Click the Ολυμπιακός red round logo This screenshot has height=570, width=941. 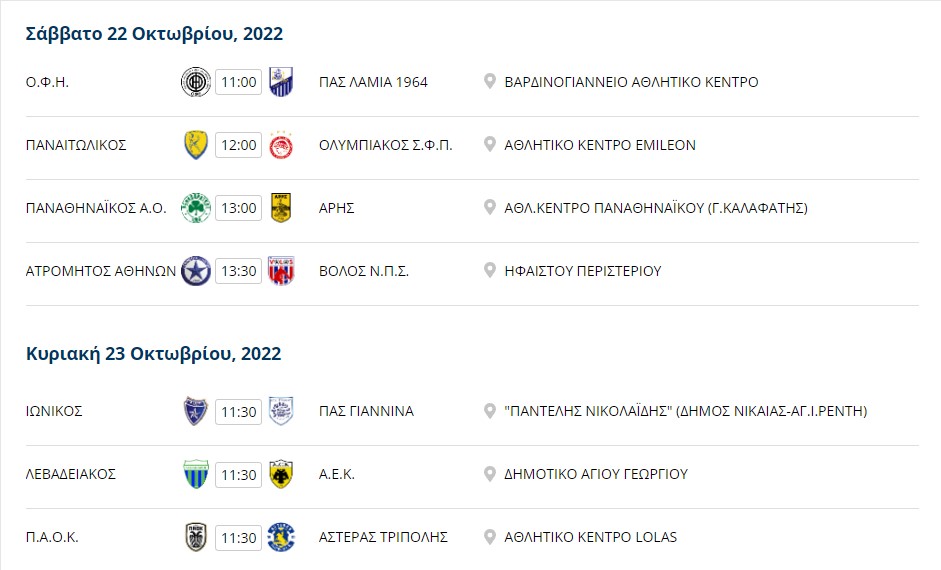pos(281,145)
